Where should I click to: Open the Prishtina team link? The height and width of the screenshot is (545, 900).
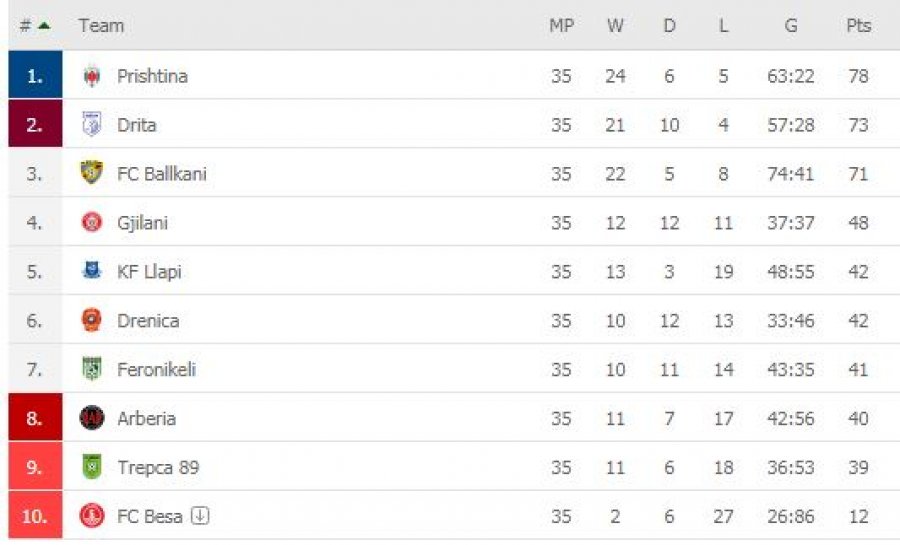(152, 76)
